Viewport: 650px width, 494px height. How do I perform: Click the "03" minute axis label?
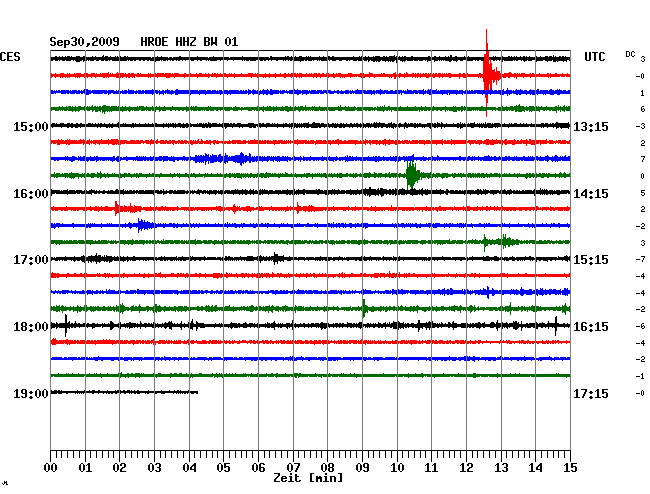154,467
